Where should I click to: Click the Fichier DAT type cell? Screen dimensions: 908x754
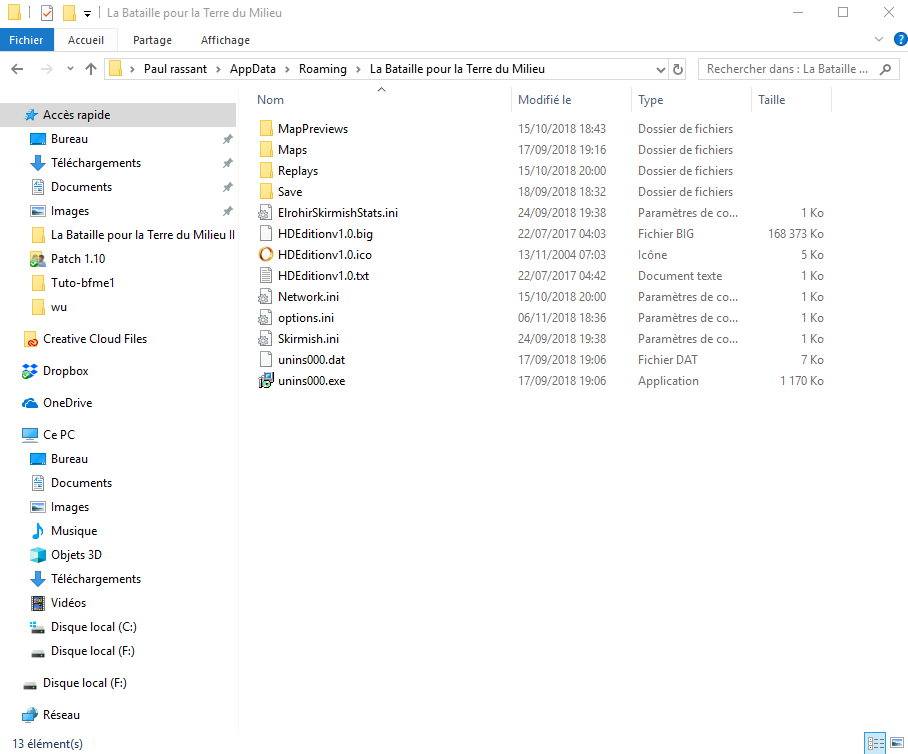click(668, 360)
